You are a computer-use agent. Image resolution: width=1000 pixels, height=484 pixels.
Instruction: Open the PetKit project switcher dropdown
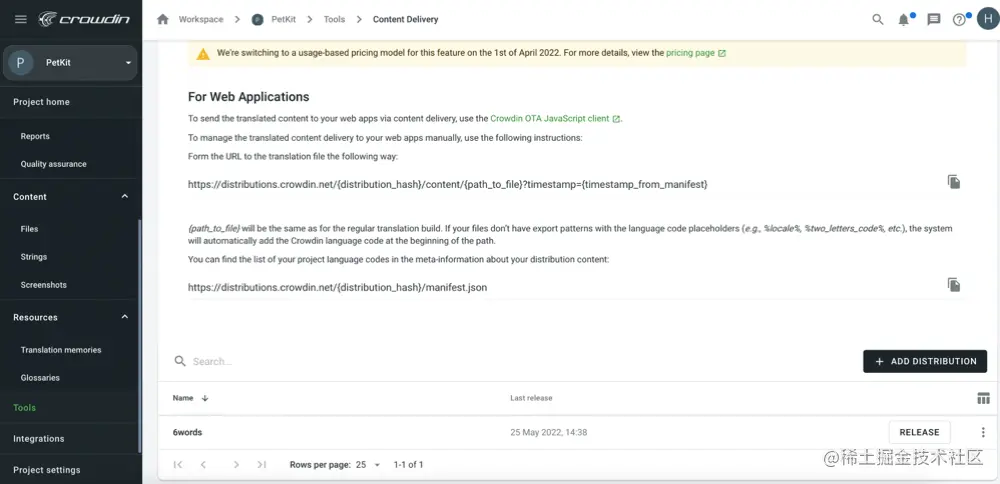[128, 63]
